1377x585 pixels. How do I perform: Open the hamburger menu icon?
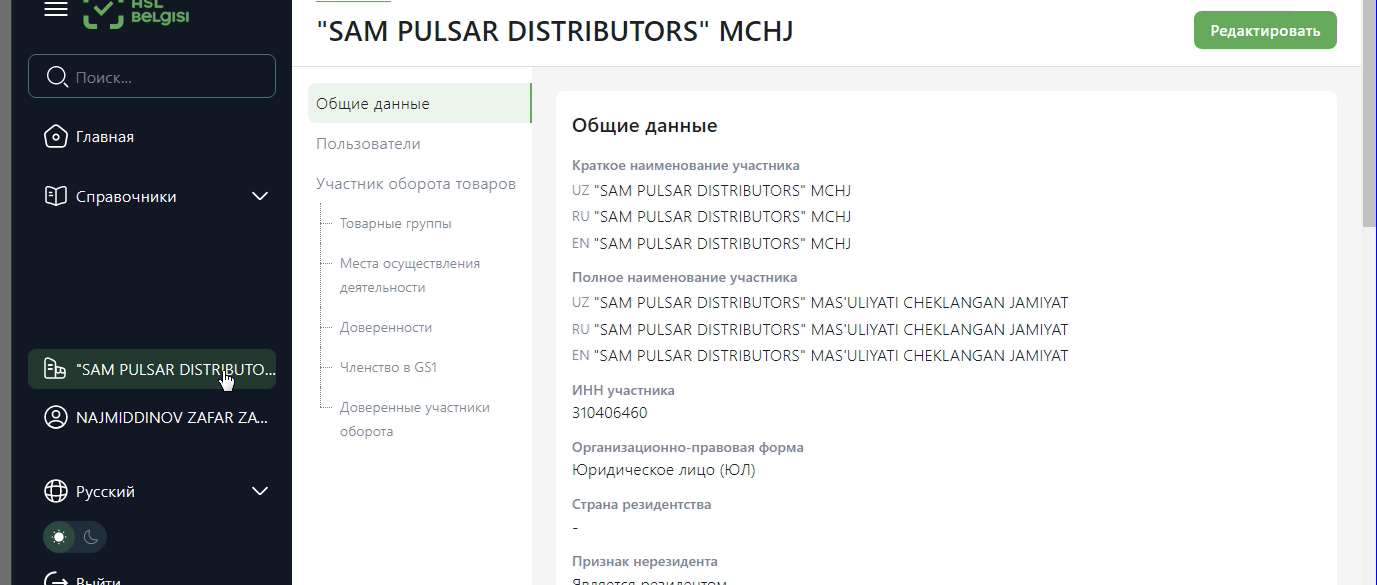click(x=56, y=8)
